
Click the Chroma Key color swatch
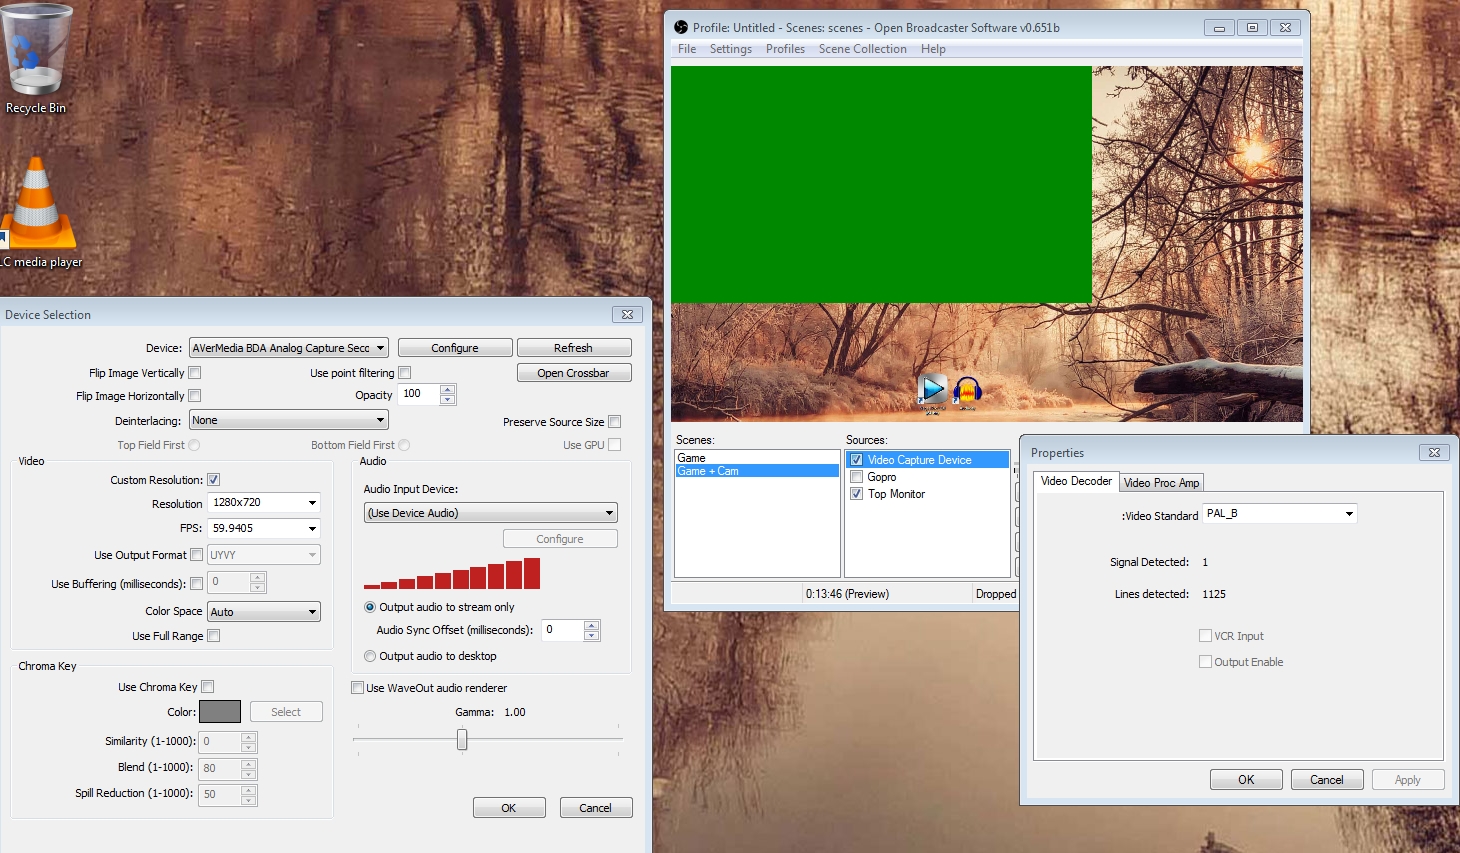point(220,712)
